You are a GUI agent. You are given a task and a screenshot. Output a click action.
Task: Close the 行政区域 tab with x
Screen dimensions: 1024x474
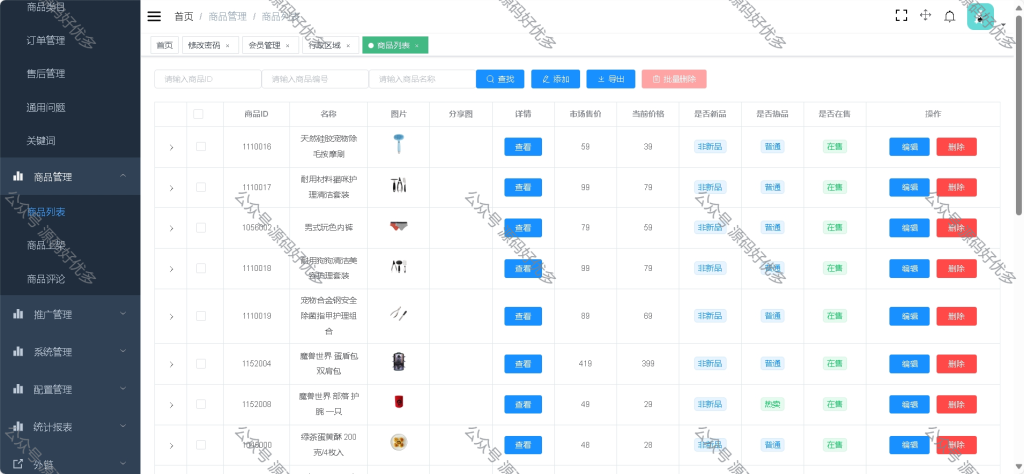coord(348,46)
